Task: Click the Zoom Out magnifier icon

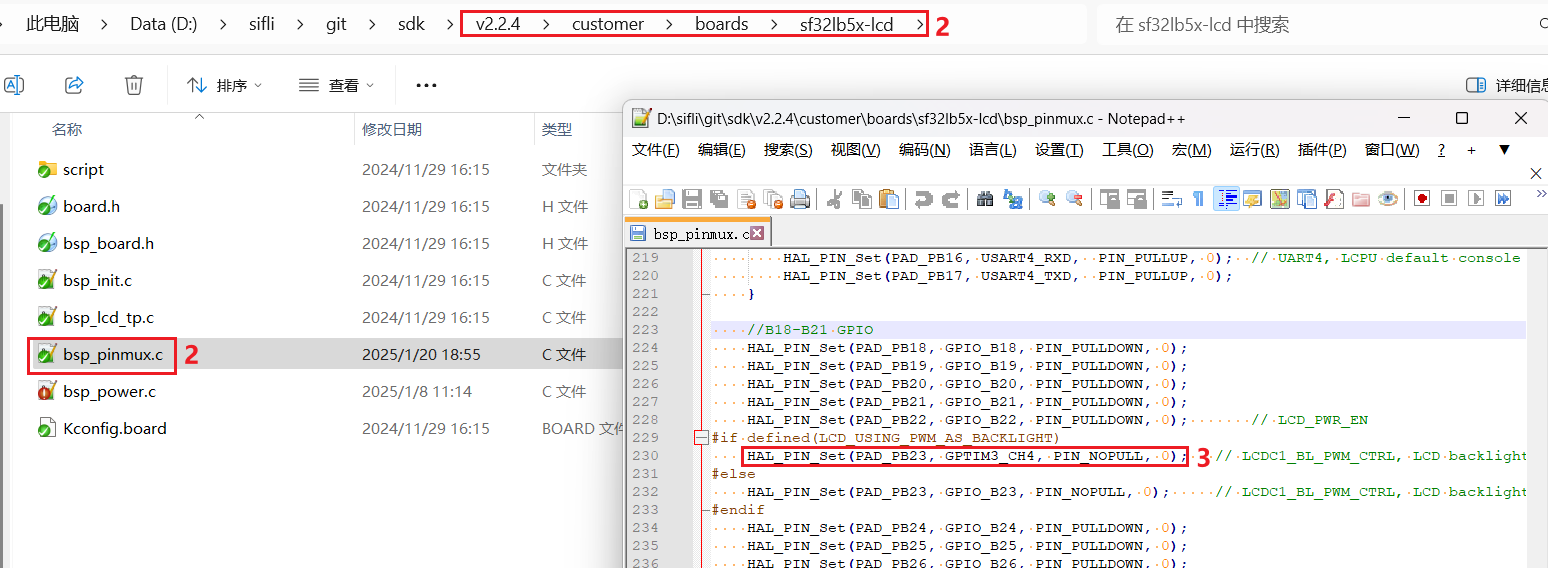Action: click(x=1075, y=199)
